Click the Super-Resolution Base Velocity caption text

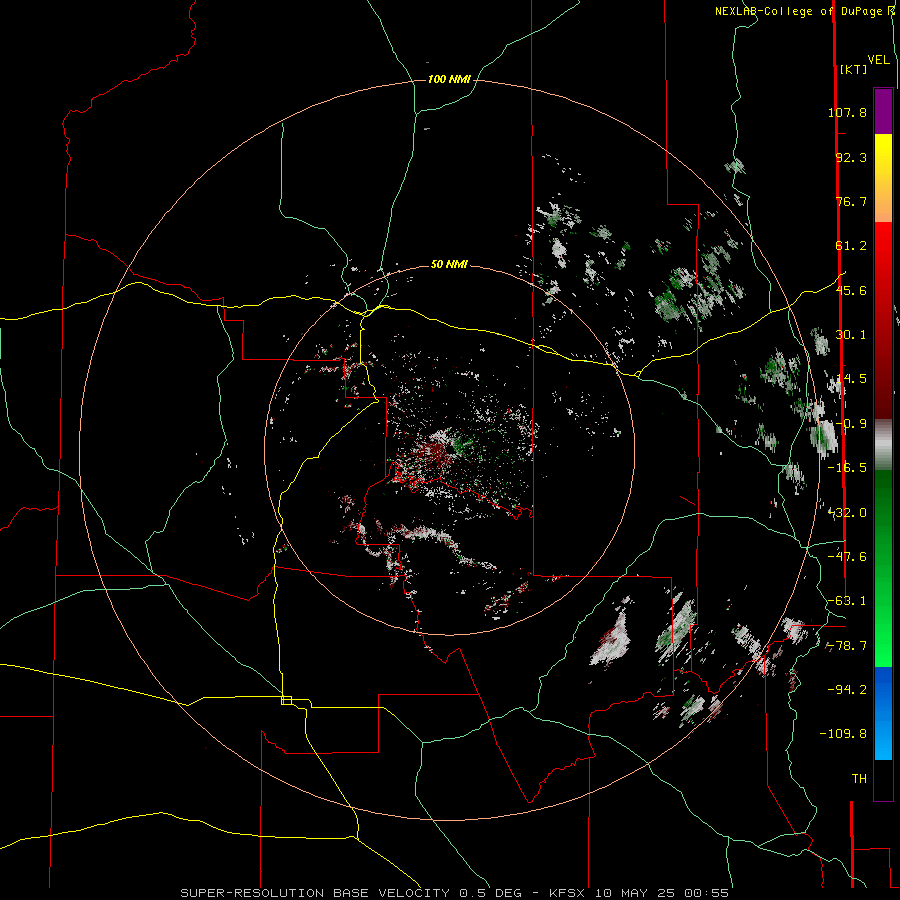point(317,893)
